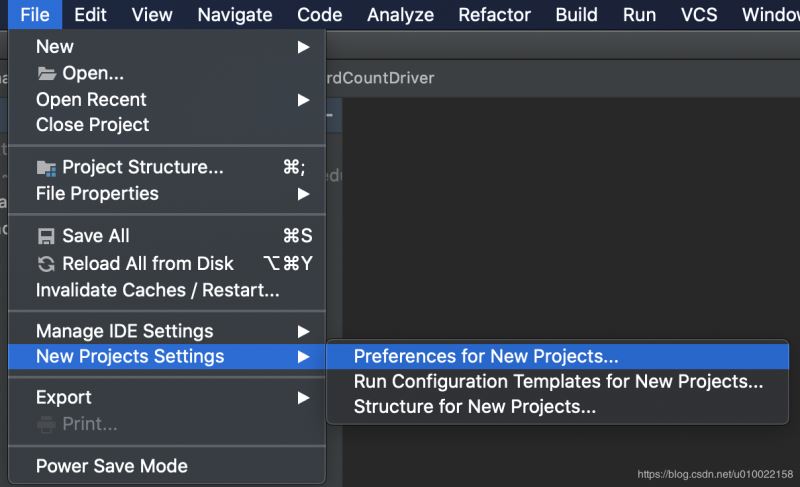Screen dimensions: 800x487
Task: Expand the Manage IDE Settings arrow
Action: [x=303, y=331]
